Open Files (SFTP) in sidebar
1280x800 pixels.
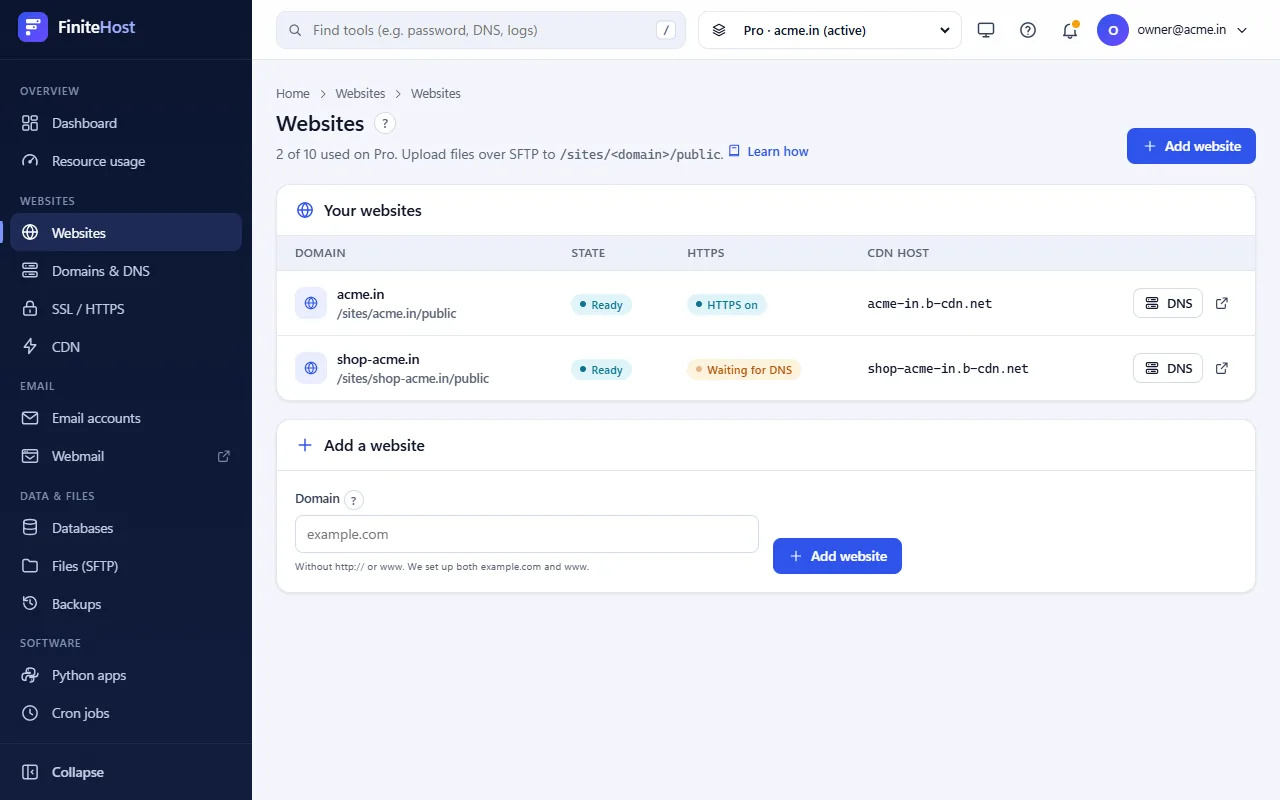[126, 566]
